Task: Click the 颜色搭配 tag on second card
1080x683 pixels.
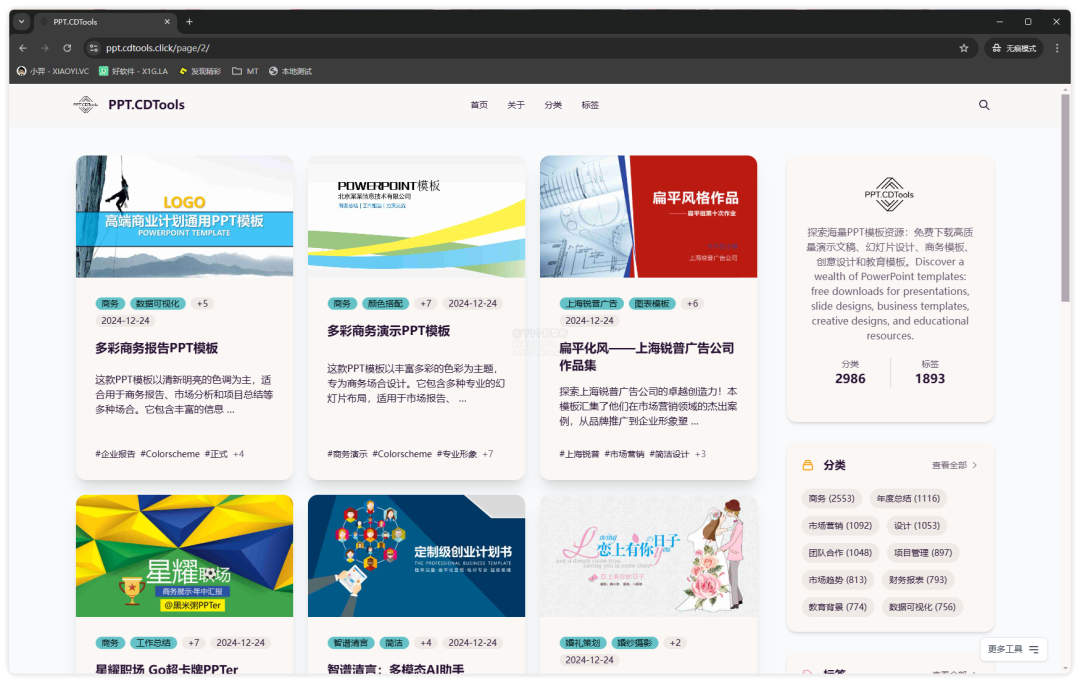Action: tap(386, 304)
